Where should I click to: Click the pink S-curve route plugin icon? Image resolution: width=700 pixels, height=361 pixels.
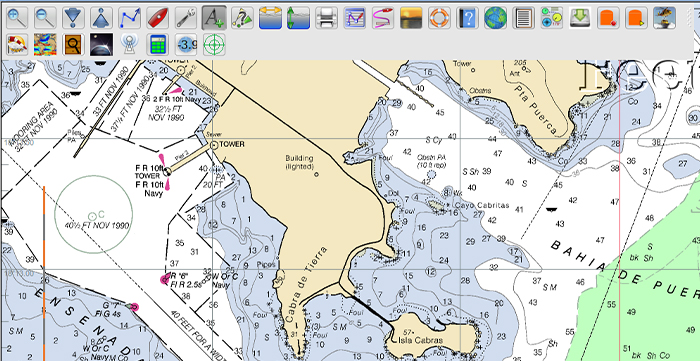pos(383,18)
